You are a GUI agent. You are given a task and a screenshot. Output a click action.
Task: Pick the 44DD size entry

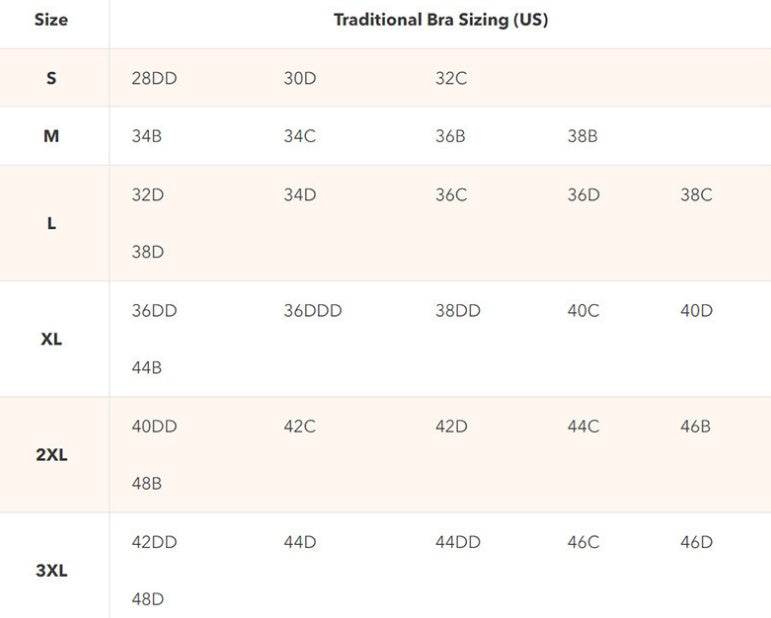tap(458, 543)
